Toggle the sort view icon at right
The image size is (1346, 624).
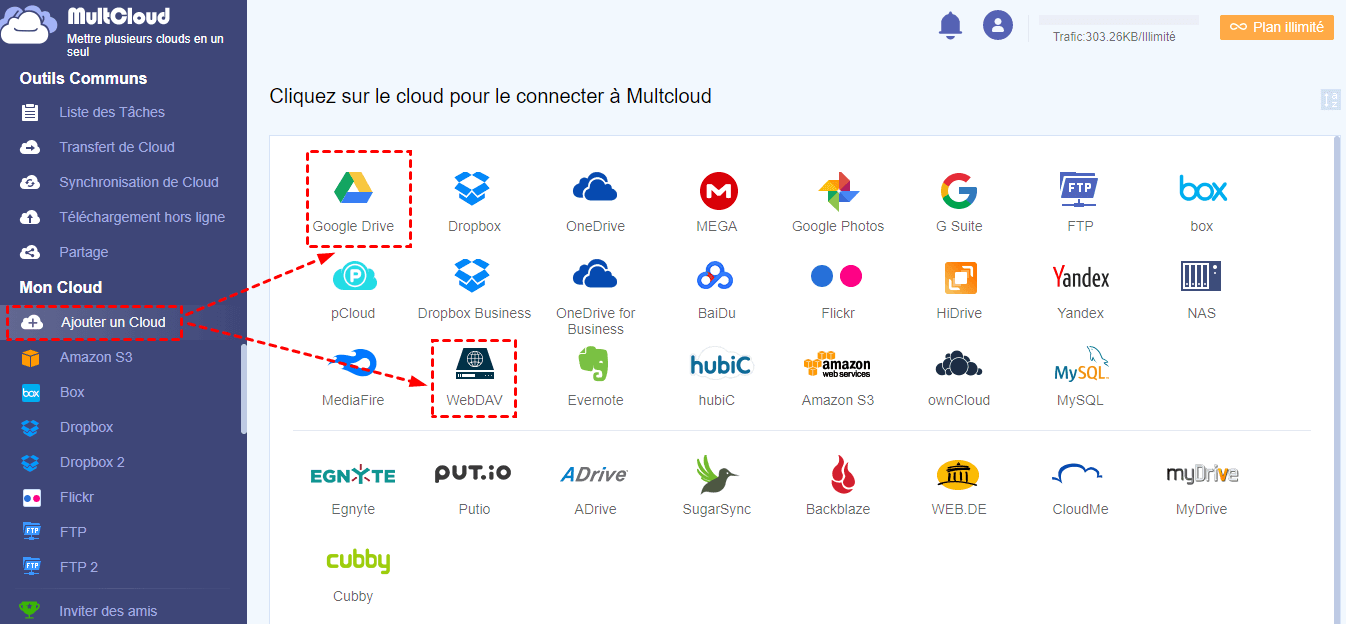(x=1331, y=99)
